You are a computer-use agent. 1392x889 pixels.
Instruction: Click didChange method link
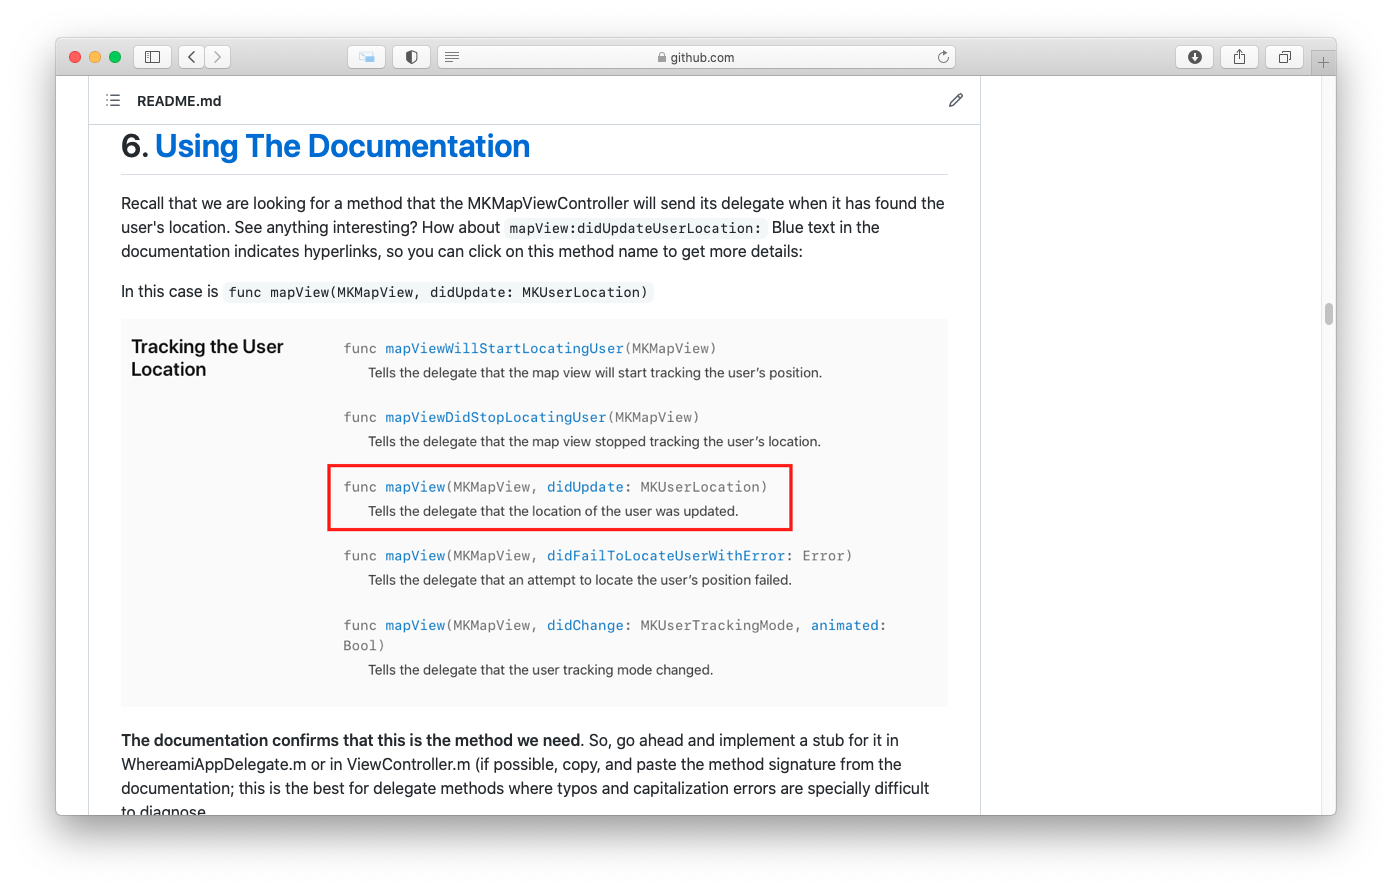point(585,625)
